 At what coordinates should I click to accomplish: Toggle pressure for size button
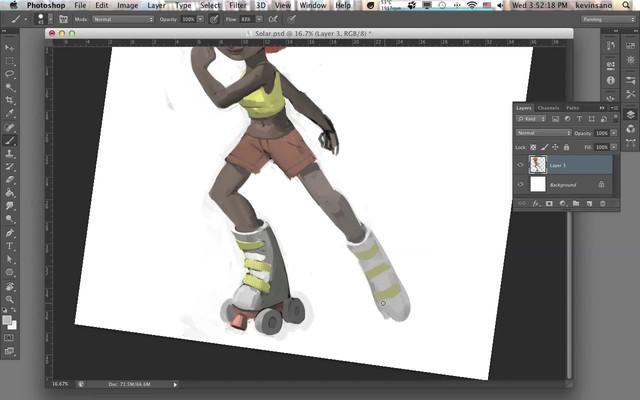pos(291,19)
